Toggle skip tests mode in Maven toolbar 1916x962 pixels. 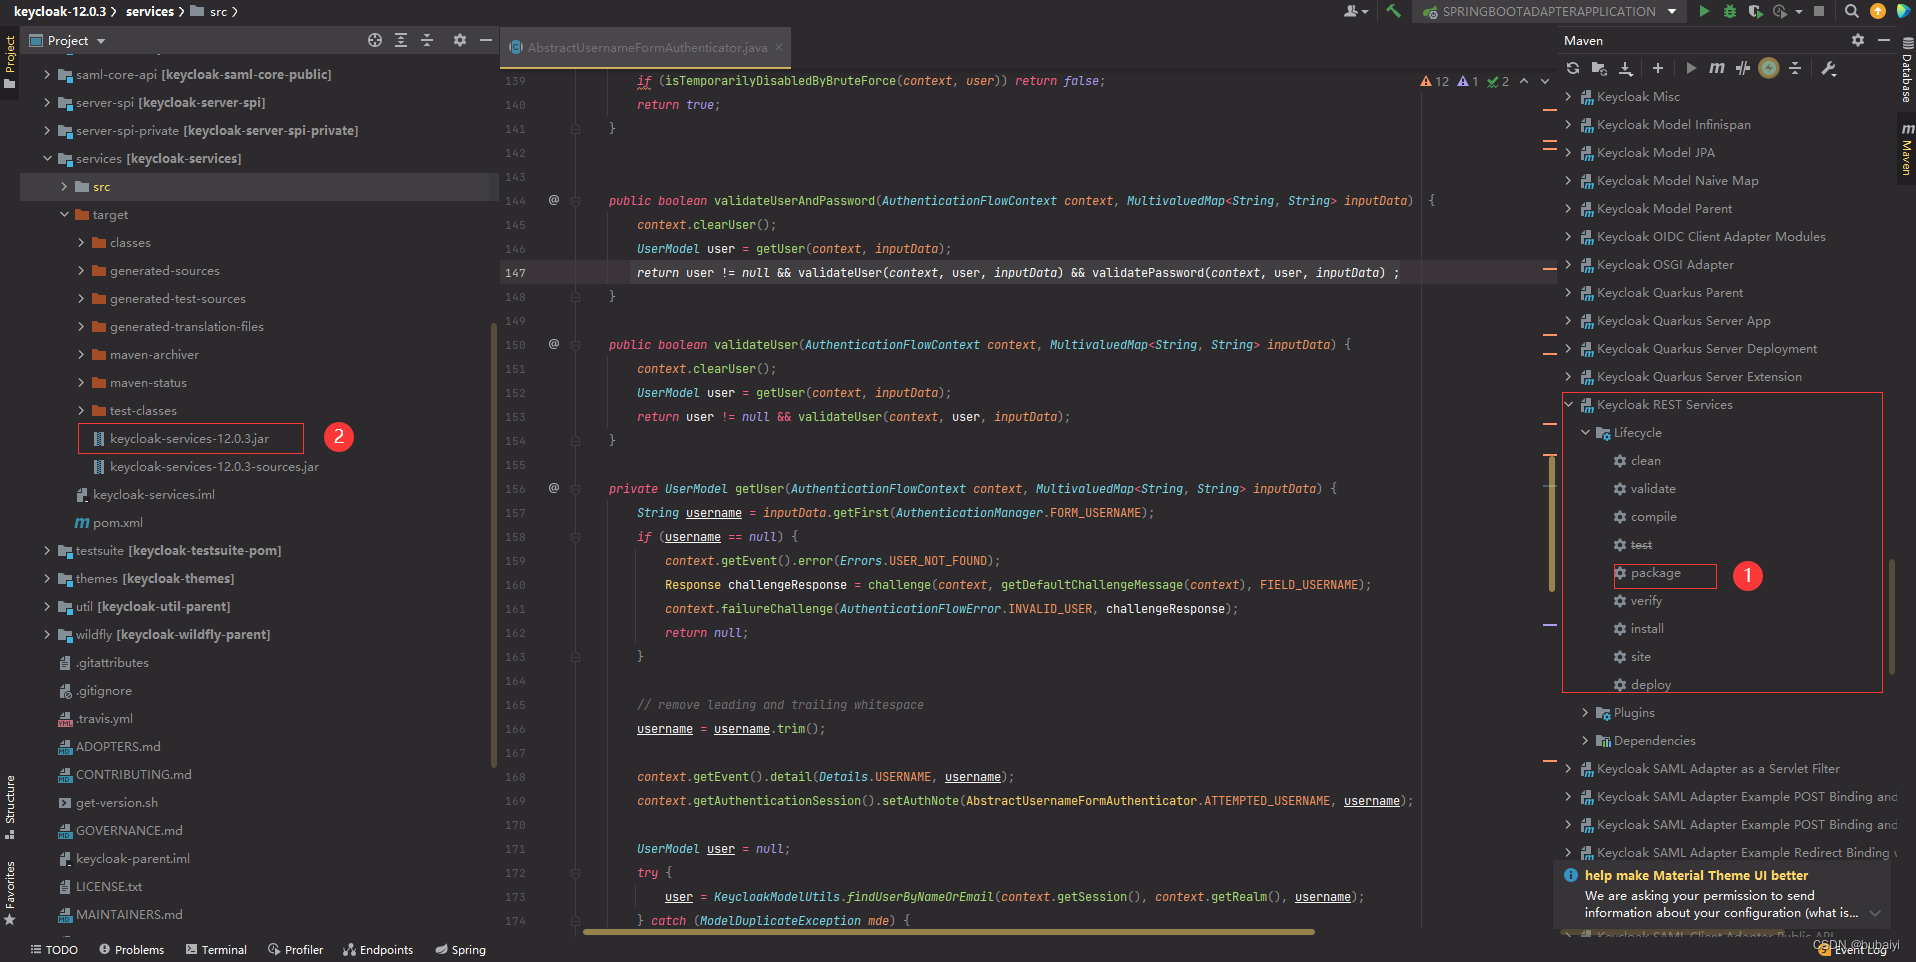point(1769,68)
